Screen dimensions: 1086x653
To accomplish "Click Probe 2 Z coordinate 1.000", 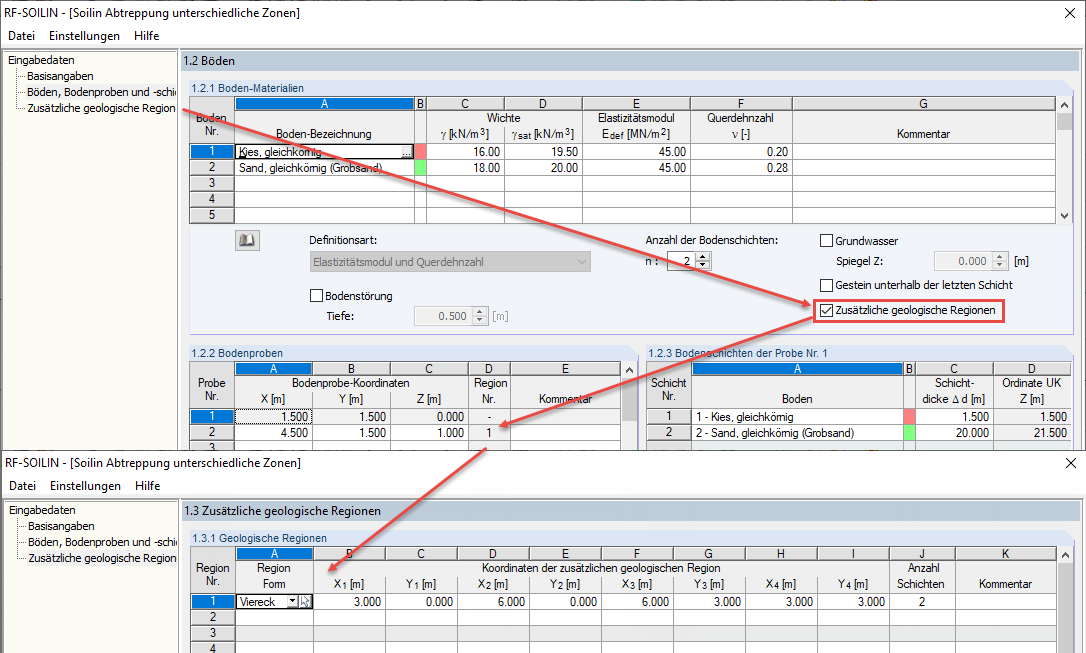I will pos(429,433).
